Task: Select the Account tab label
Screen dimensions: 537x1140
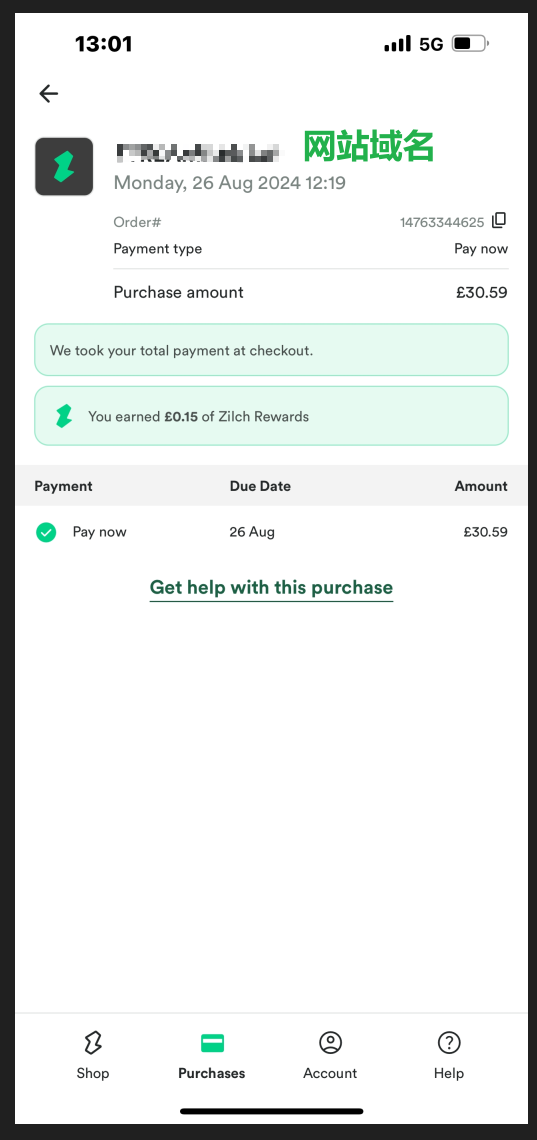Action: pyautogui.click(x=330, y=1073)
